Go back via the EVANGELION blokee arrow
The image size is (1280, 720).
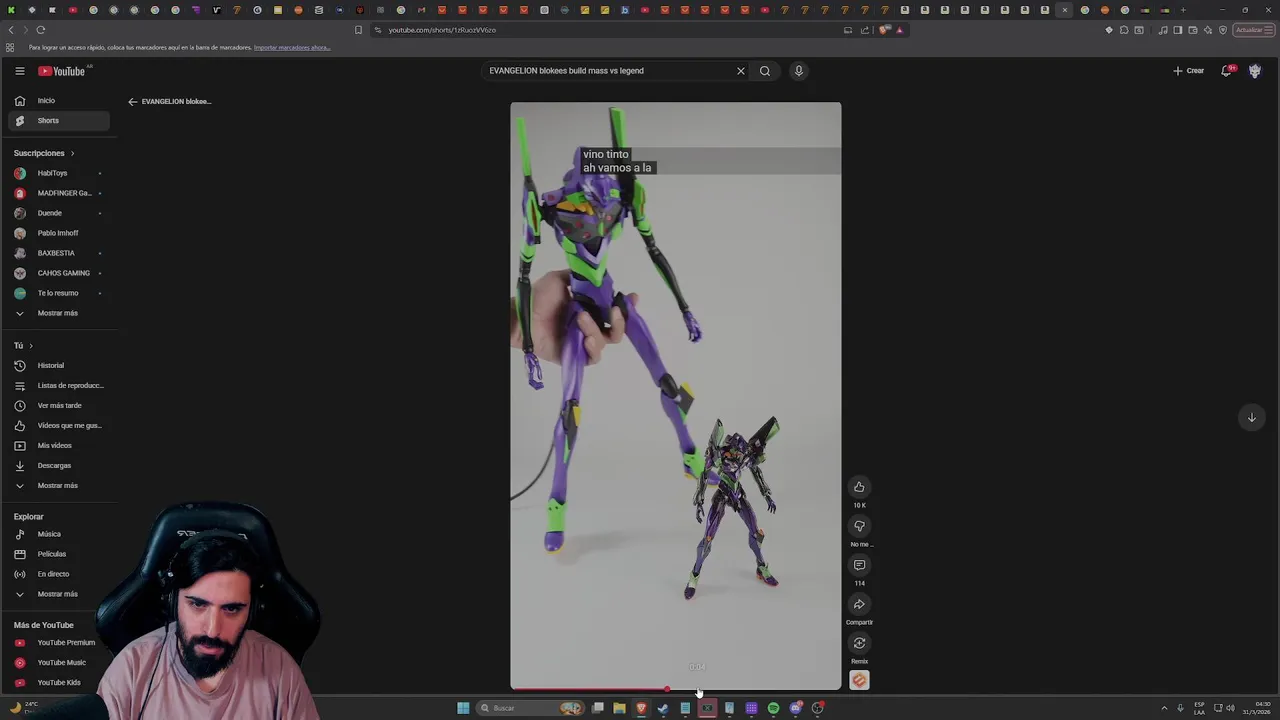click(x=132, y=101)
